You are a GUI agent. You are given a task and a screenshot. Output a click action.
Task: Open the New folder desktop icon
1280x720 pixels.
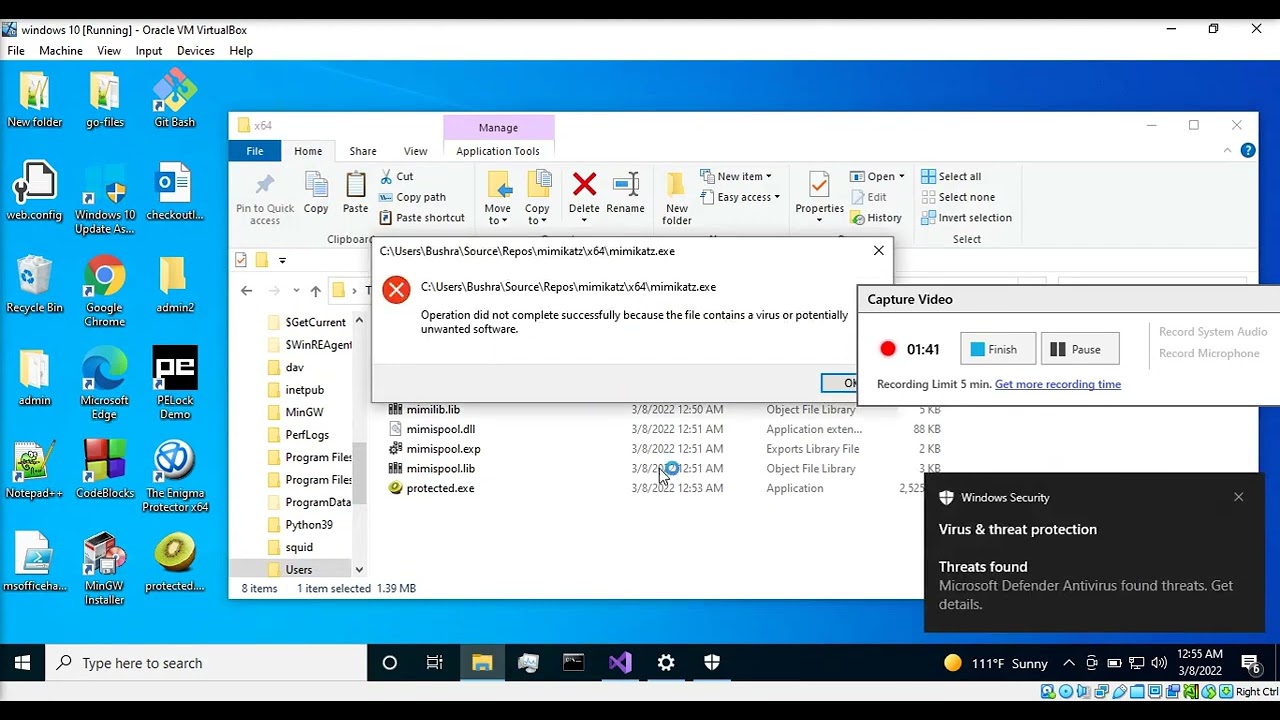pos(34,99)
